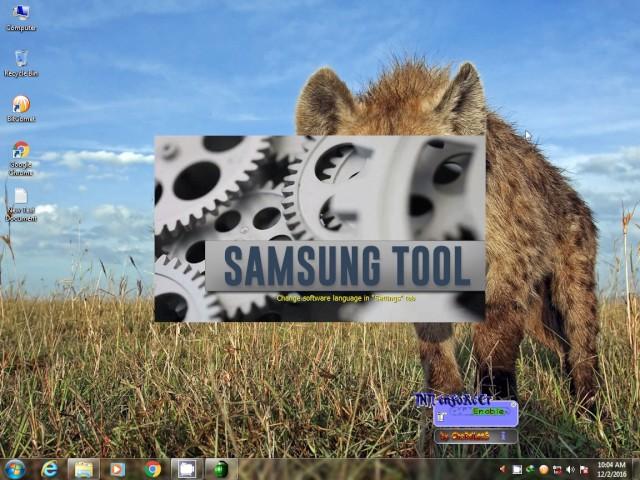
Task: Open the orange circle tray icon
Action: click(544, 469)
